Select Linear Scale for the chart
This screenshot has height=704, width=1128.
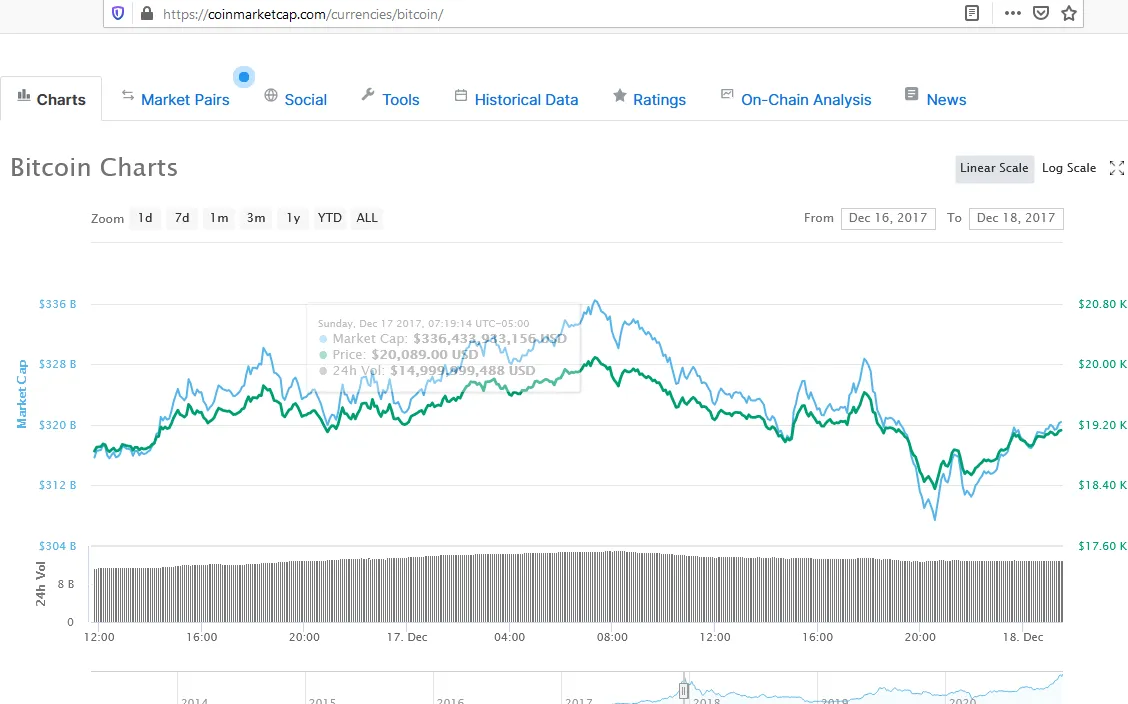click(994, 168)
